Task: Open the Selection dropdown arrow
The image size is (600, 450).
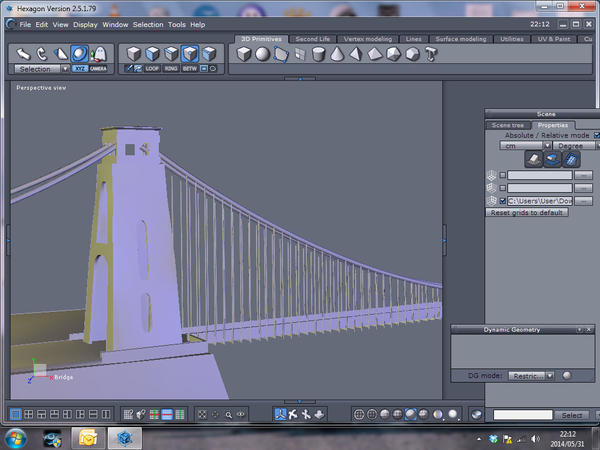Action: (65, 69)
